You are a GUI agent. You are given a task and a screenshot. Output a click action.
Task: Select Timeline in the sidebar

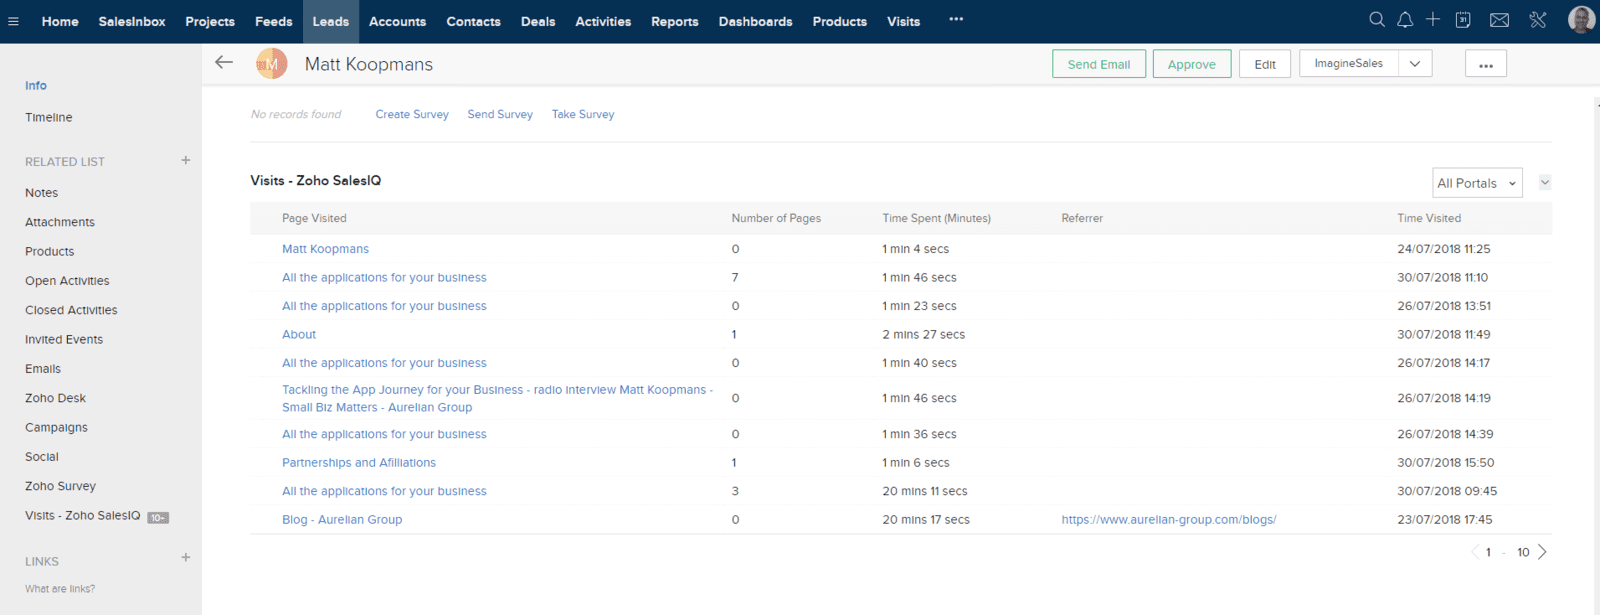tap(49, 117)
